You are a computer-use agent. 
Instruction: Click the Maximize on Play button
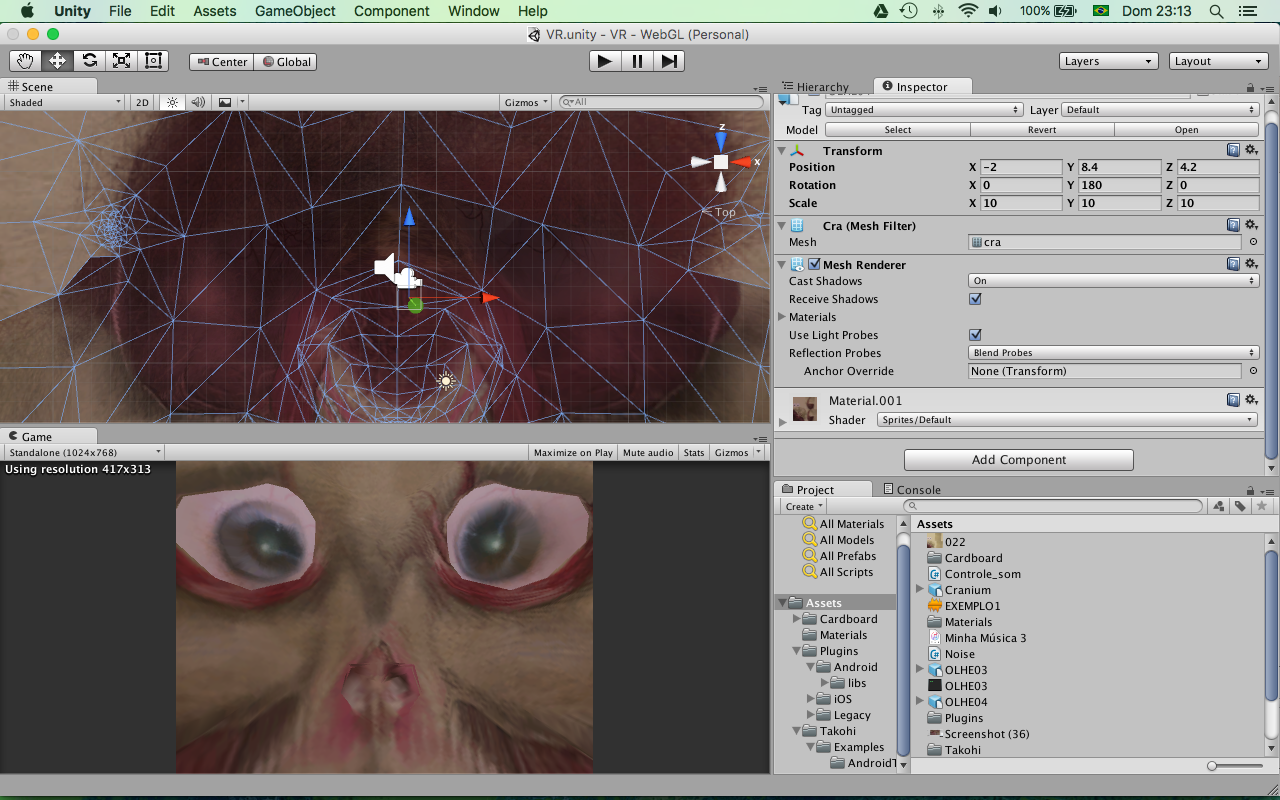[573, 453]
